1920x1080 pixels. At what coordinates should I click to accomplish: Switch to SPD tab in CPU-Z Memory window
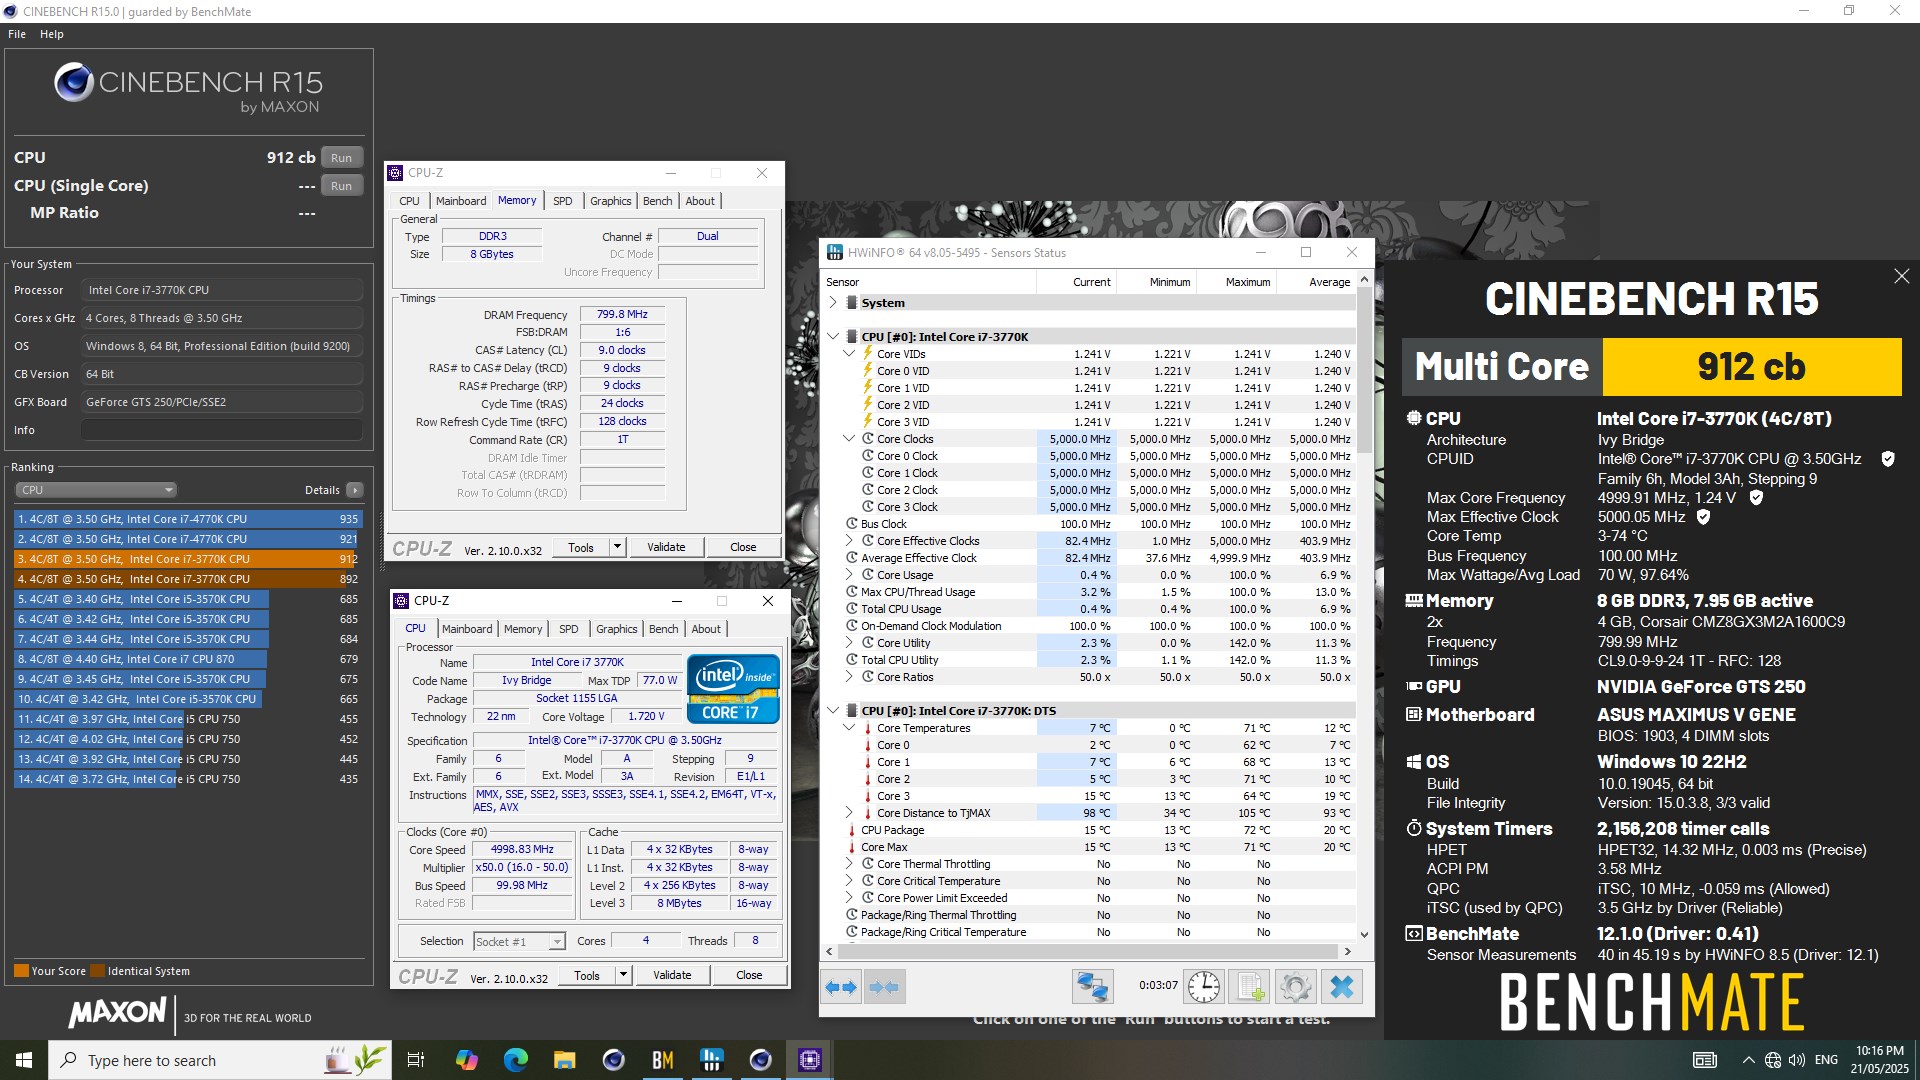pyautogui.click(x=563, y=201)
